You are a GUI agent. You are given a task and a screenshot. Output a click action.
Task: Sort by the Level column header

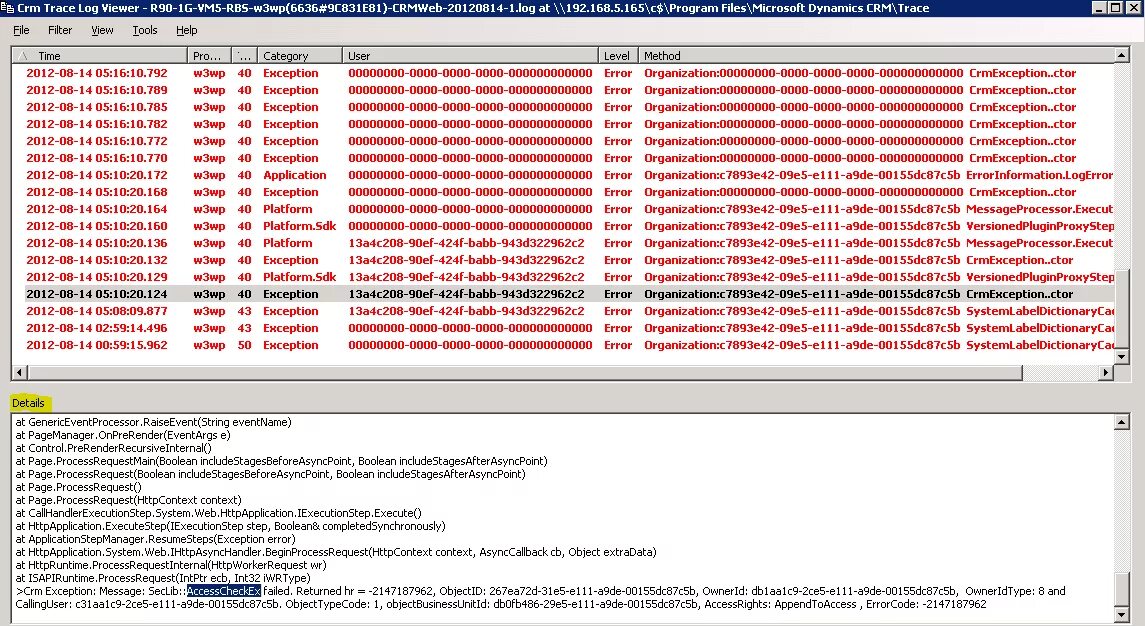coord(618,56)
